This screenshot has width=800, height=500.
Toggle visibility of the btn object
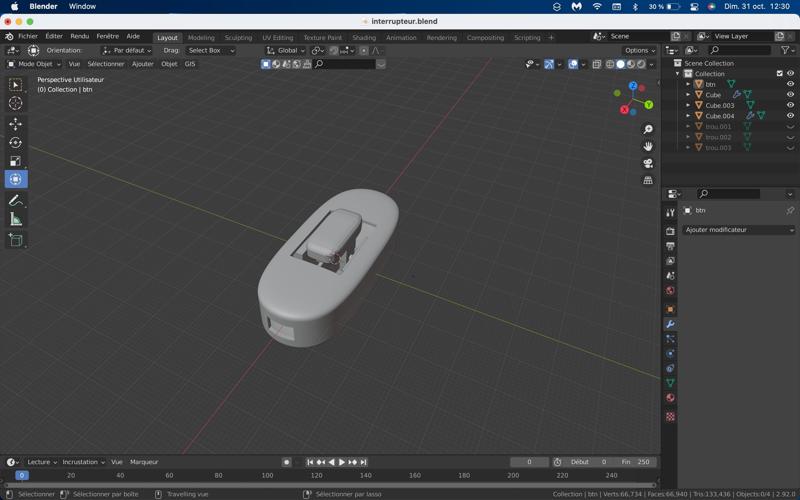[790, 84]
